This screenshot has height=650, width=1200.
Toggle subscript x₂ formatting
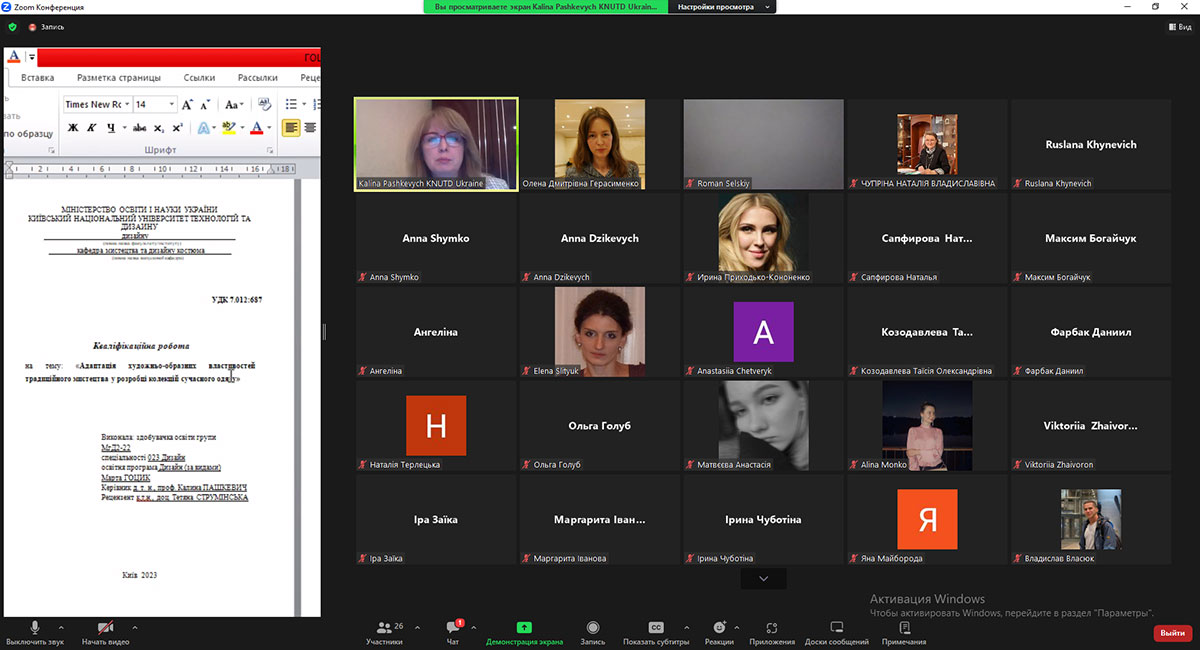160,128
